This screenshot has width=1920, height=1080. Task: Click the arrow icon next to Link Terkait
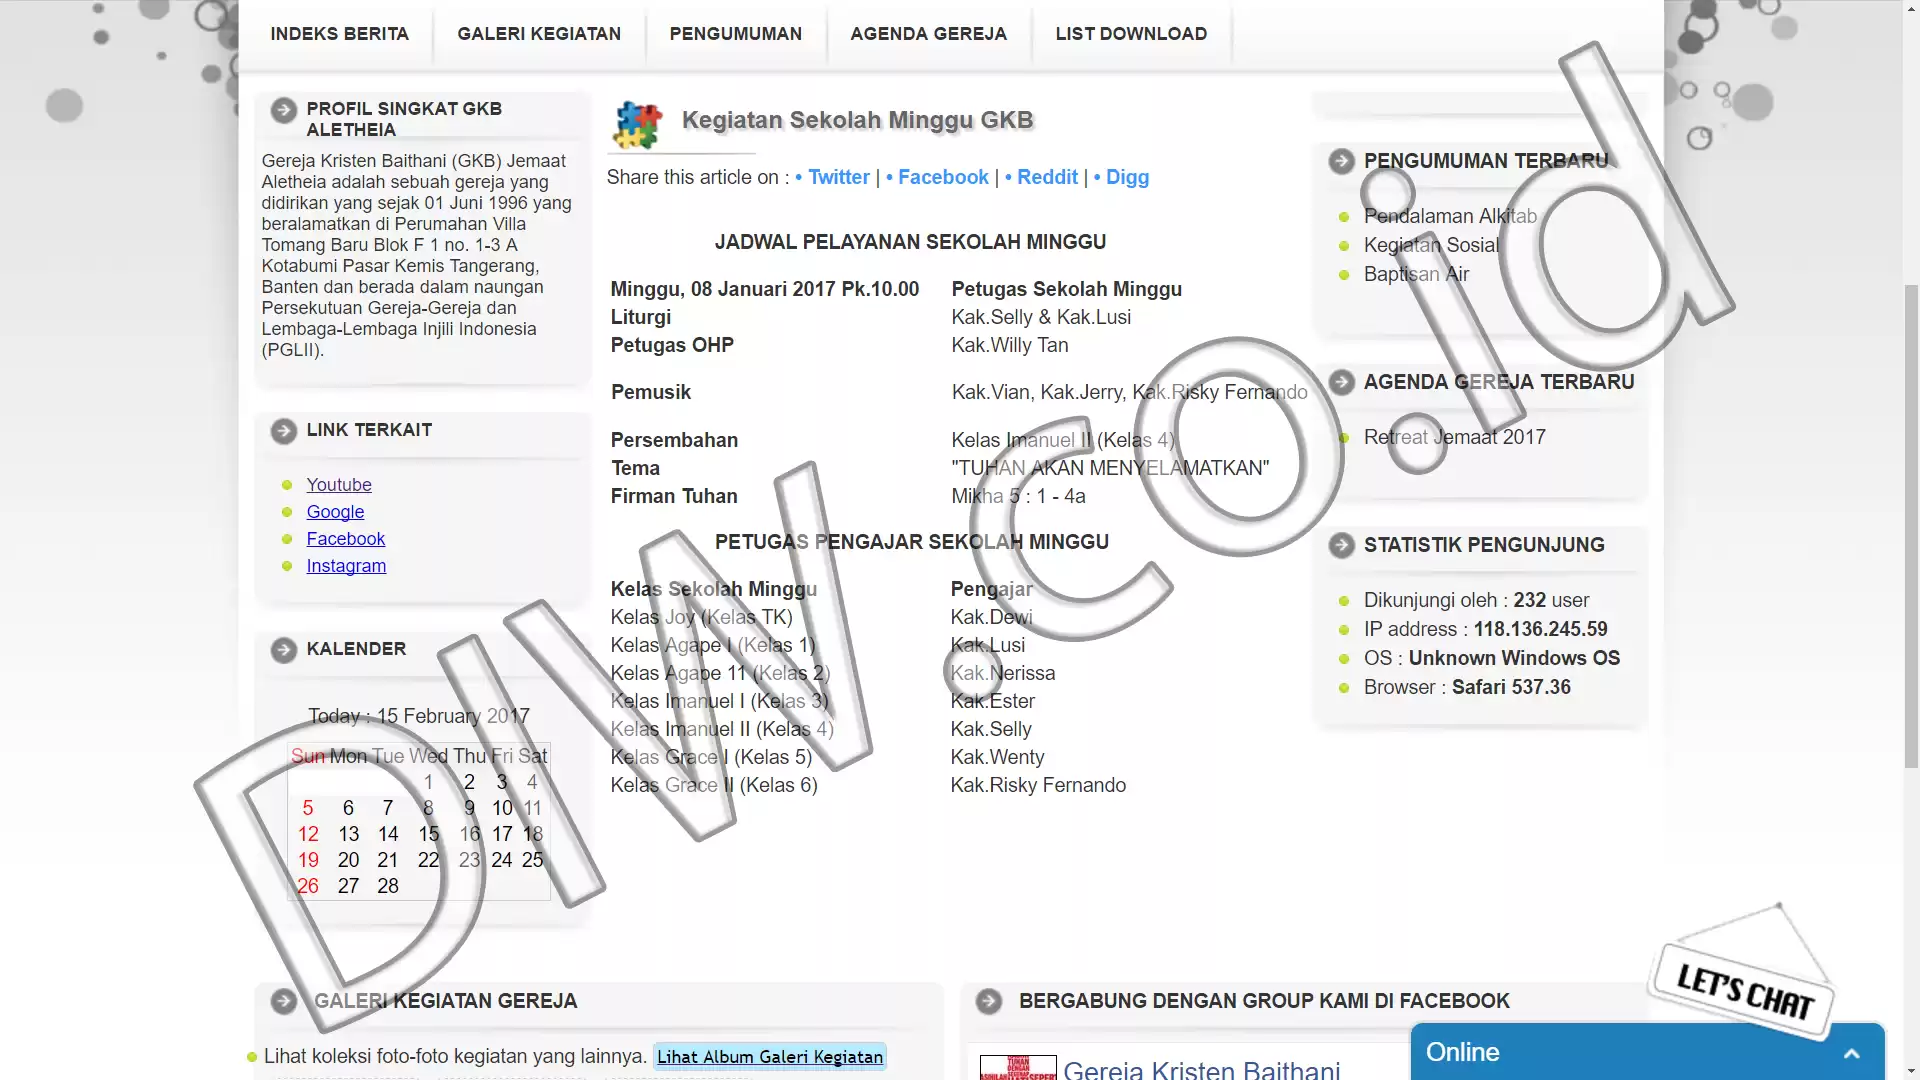[284, 431]
